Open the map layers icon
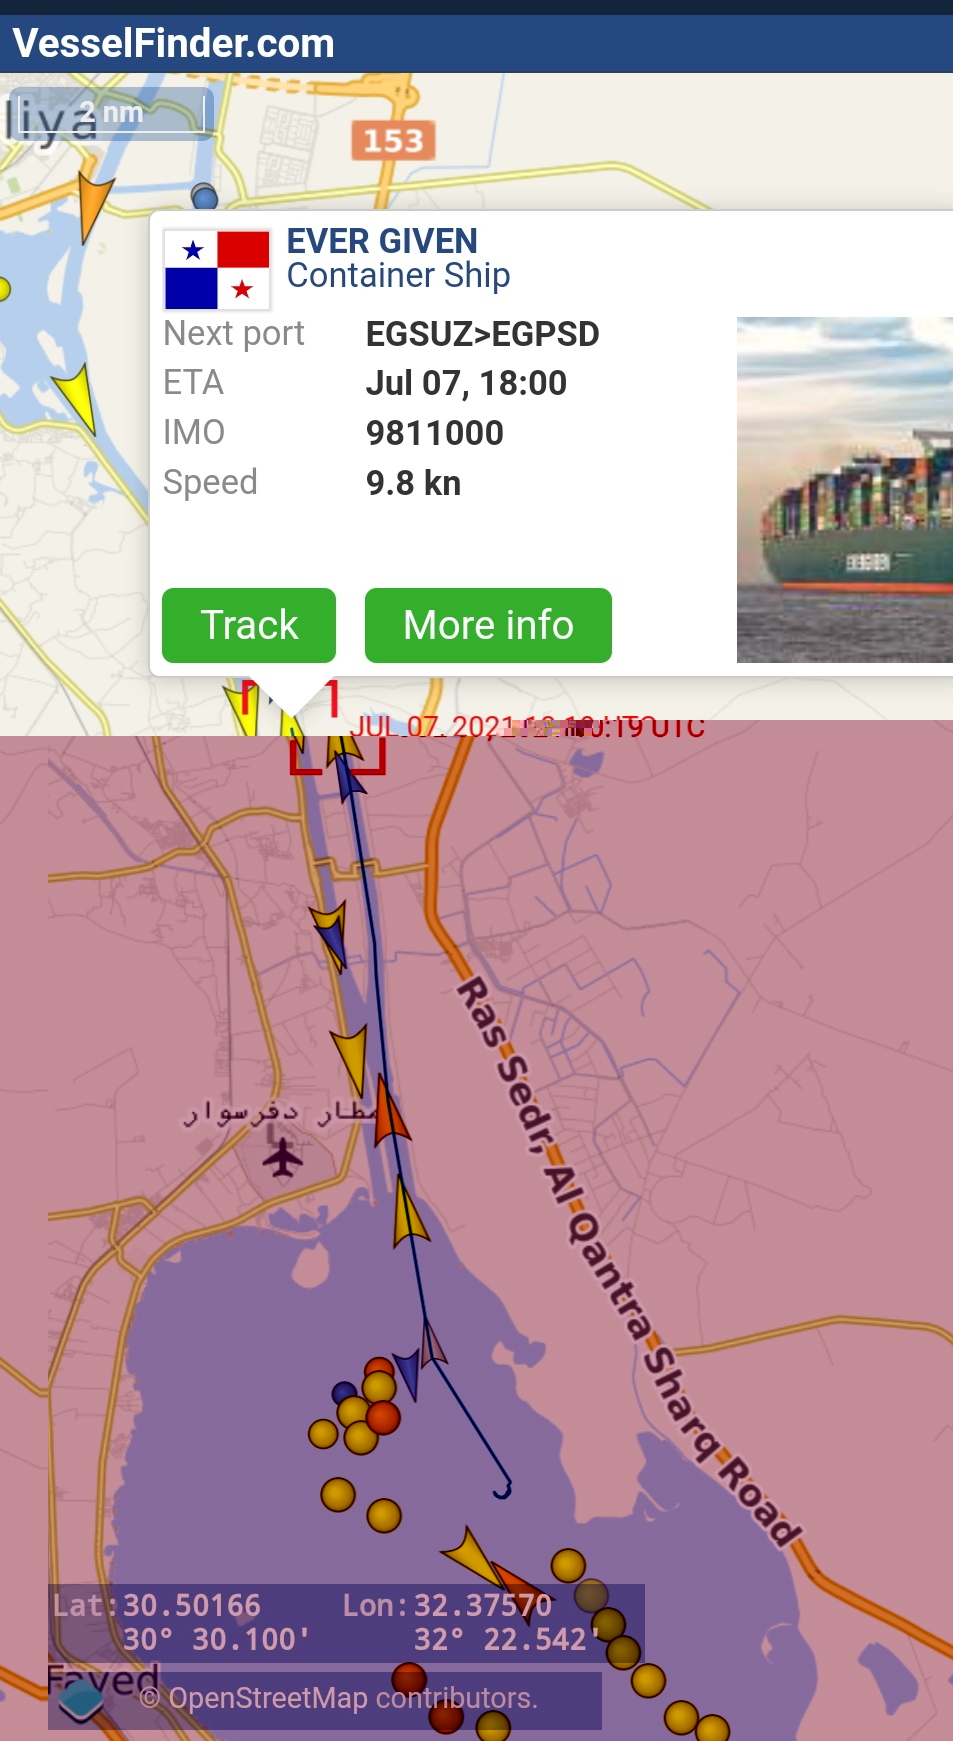The width and height of the screenshot is (953, 1741). 80,1698
